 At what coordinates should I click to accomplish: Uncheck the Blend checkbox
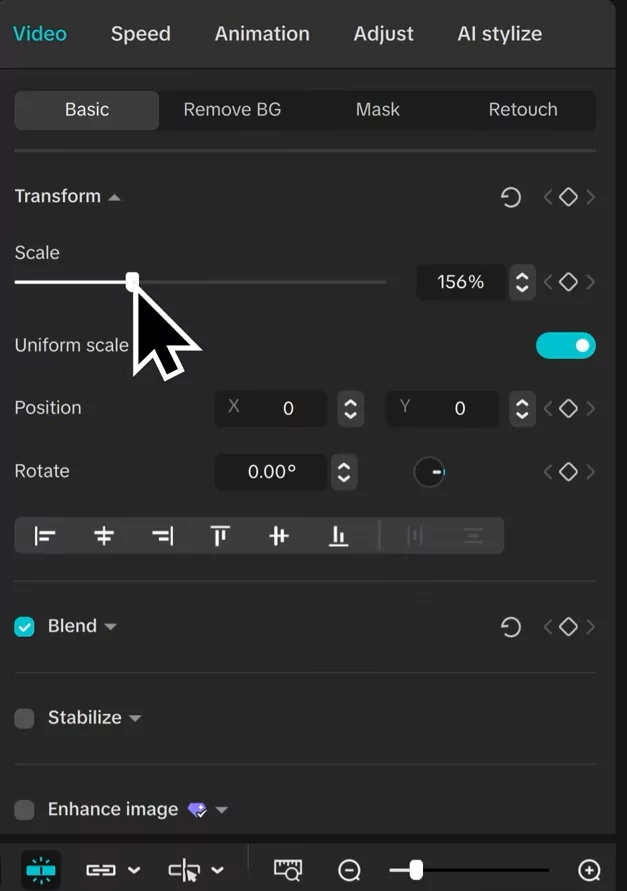pyautogui.click(x=24, y=627)
